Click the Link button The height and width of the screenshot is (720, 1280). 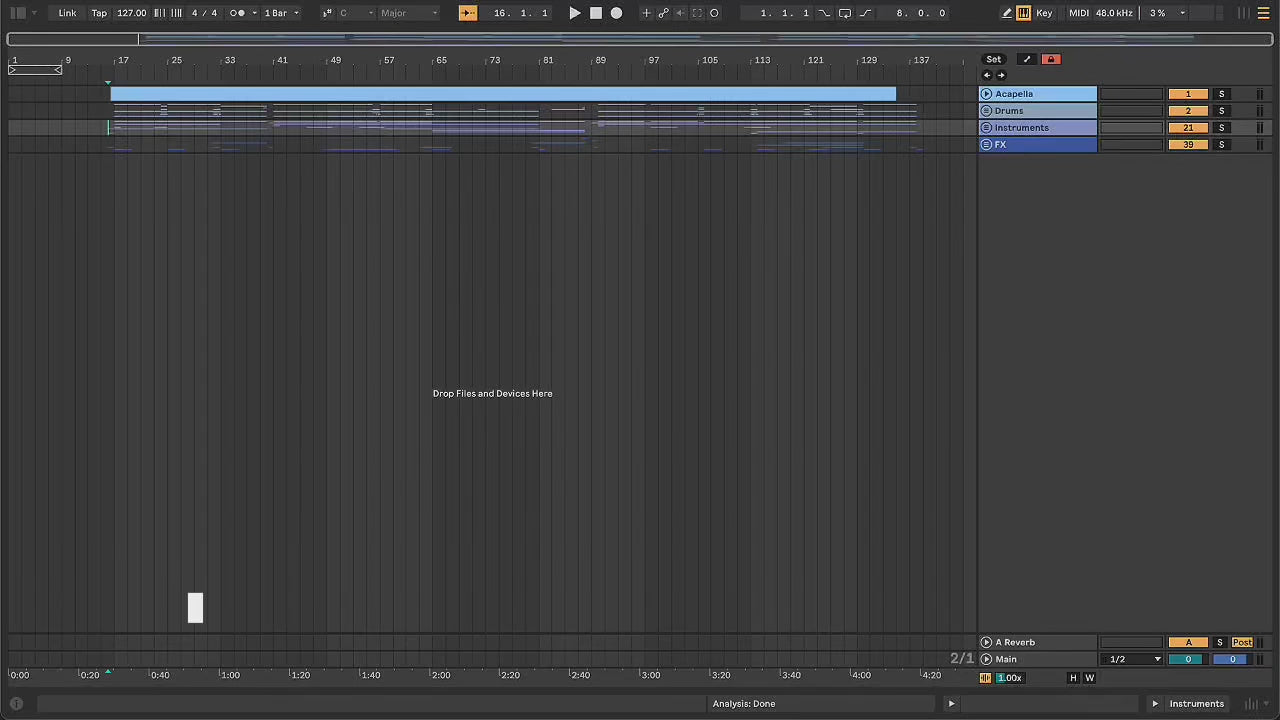[x=67, y=13]
